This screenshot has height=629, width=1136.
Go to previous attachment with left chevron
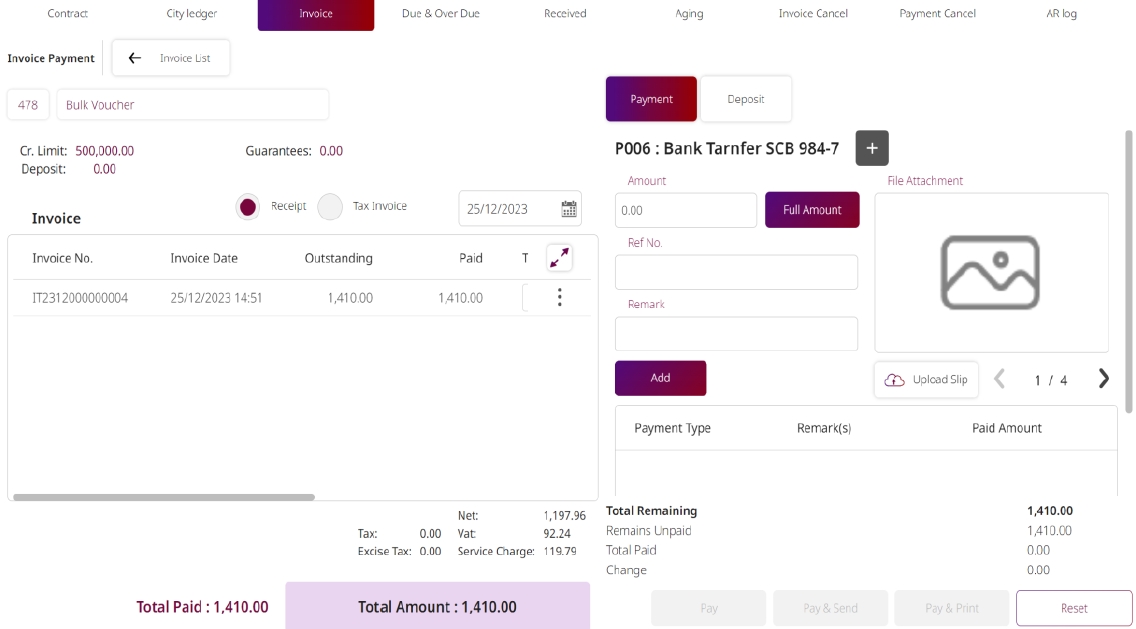(x=999, y=379)
